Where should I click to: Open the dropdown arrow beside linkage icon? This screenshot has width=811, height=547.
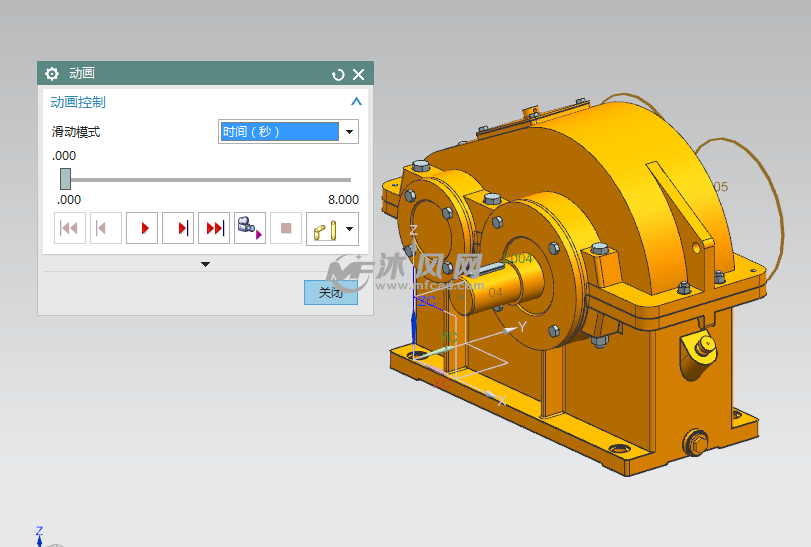point(349,228)
